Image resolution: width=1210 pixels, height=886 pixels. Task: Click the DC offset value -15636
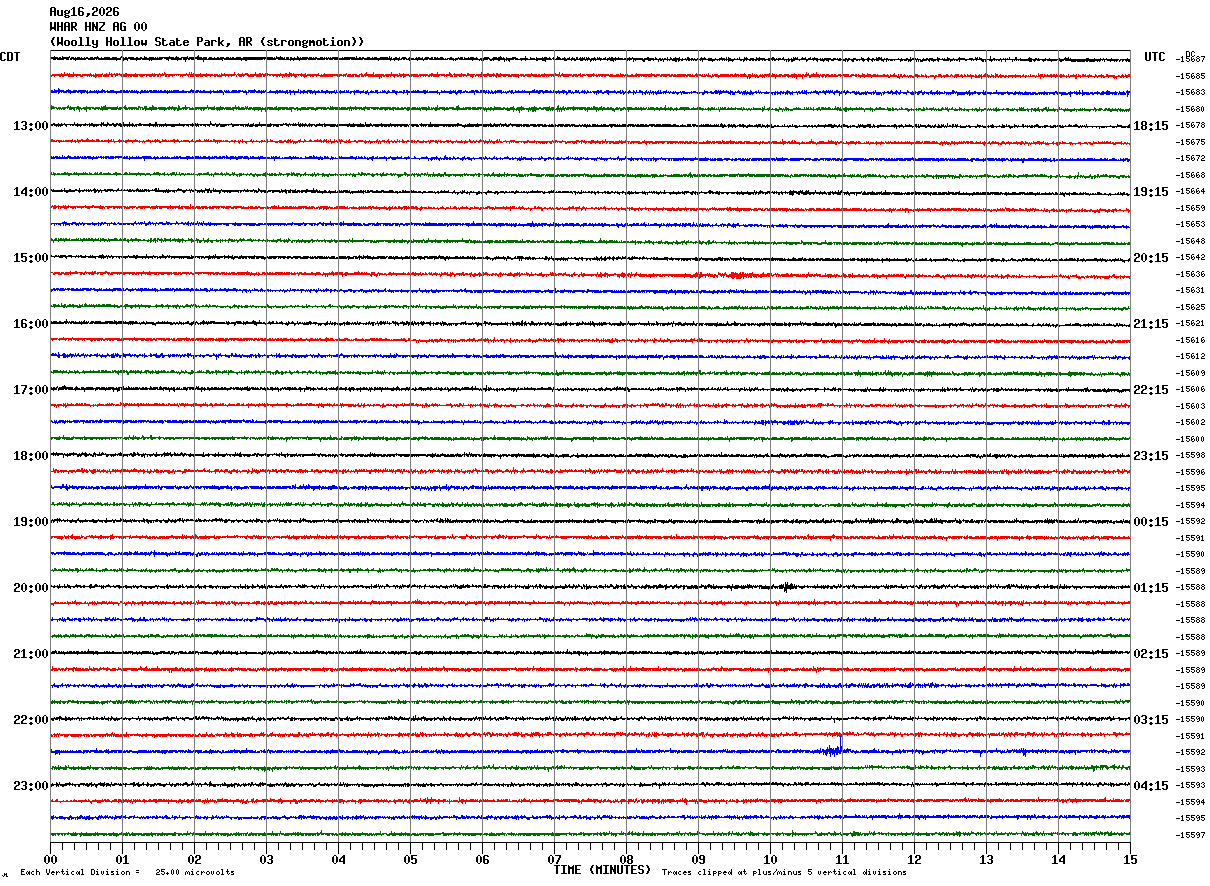coord(1190,274)
